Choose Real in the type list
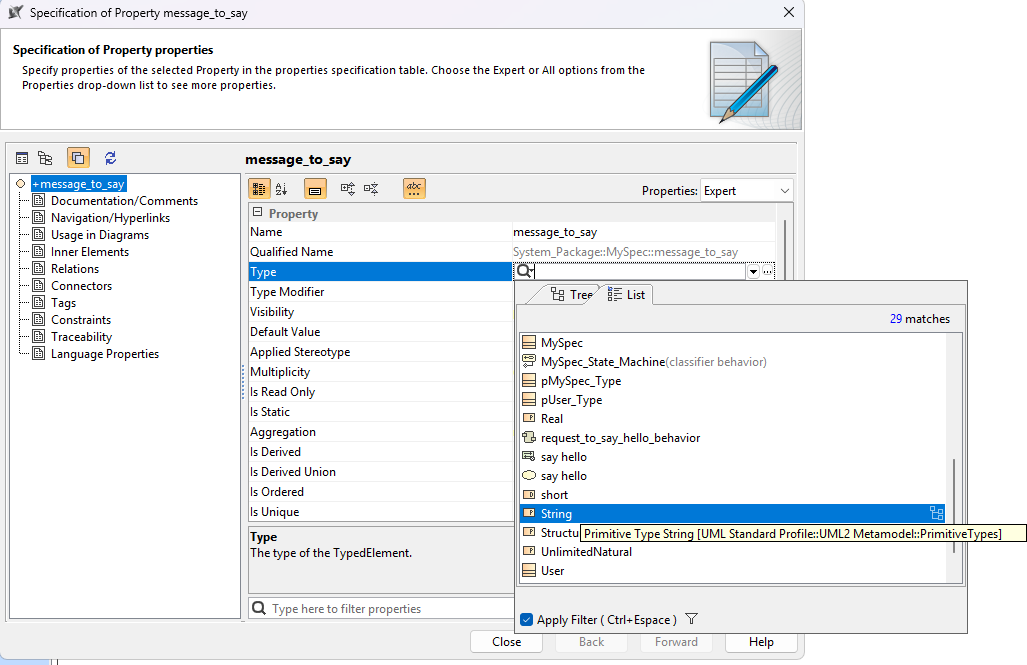This screenshot has height=665, width=1027. pos(732,418)
